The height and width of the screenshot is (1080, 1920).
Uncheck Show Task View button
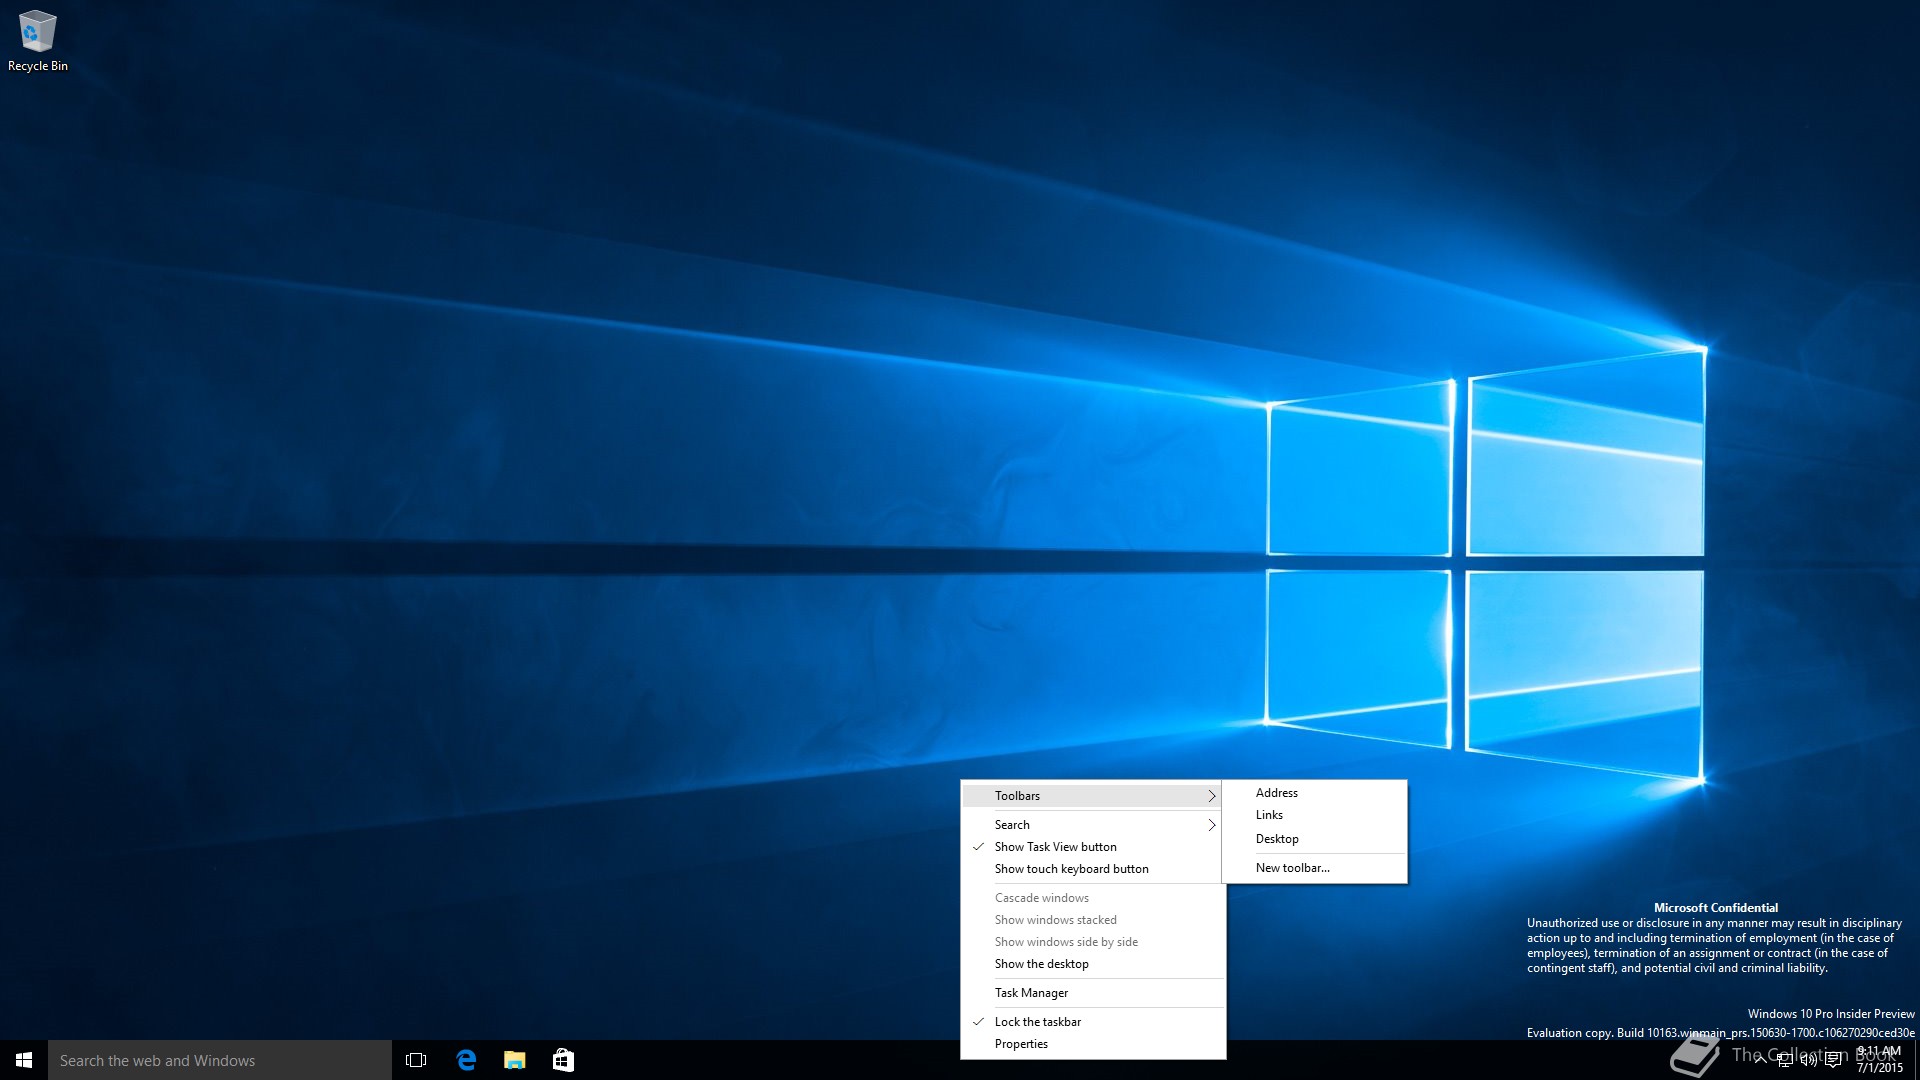(x=1092, y=847)
